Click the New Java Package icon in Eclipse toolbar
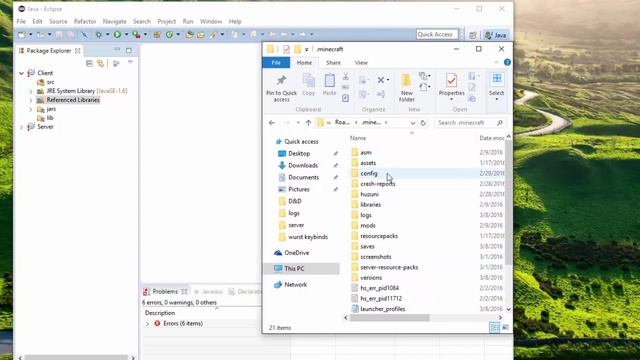Viewport: 640px width, 360px height. pyautogui.click(x=157, y=35)
